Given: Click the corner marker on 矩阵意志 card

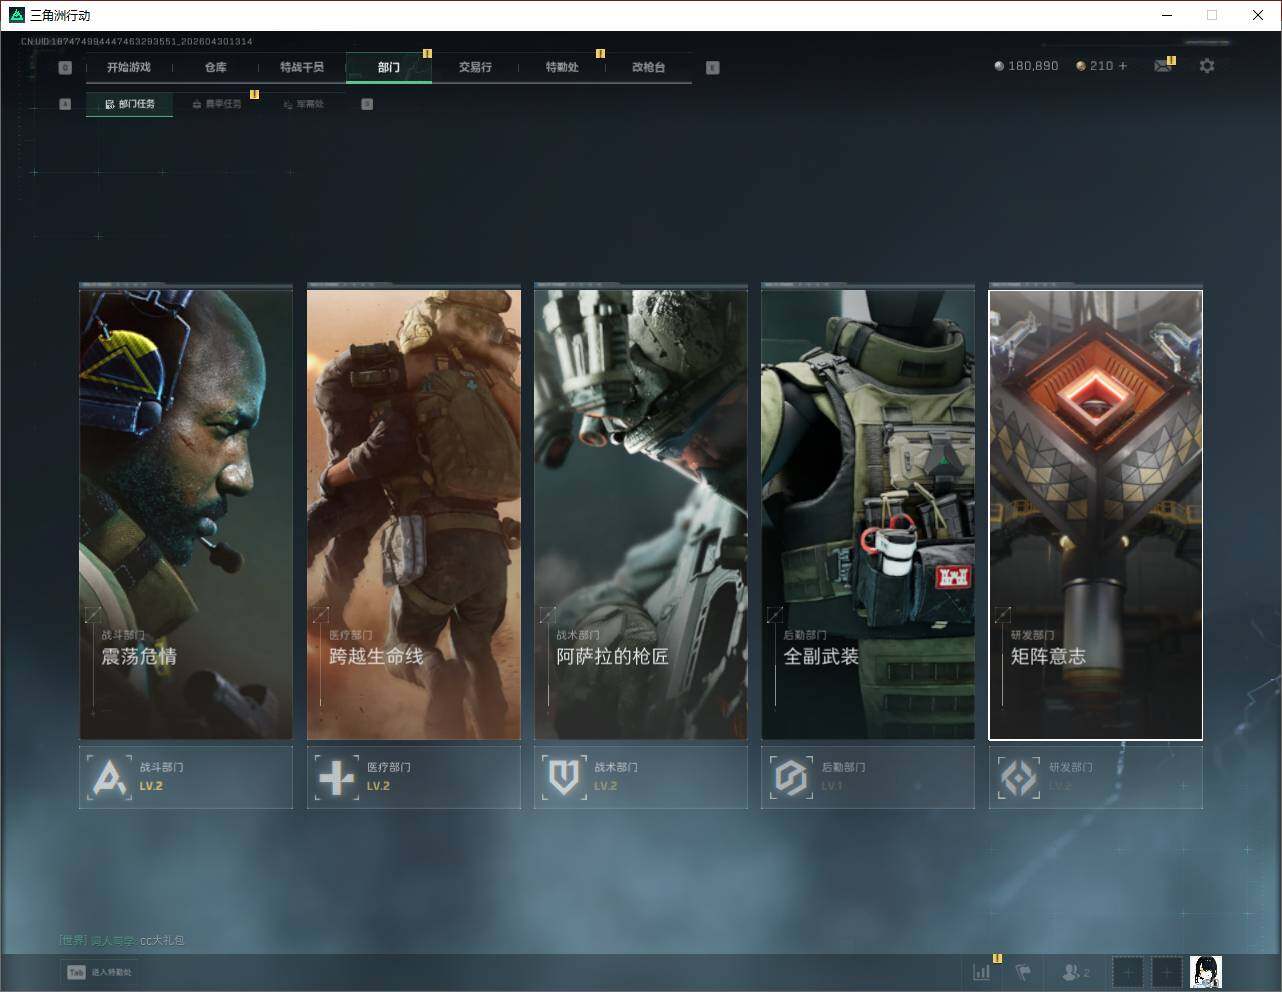Looking at the screenshot, I should [1003, 615].
